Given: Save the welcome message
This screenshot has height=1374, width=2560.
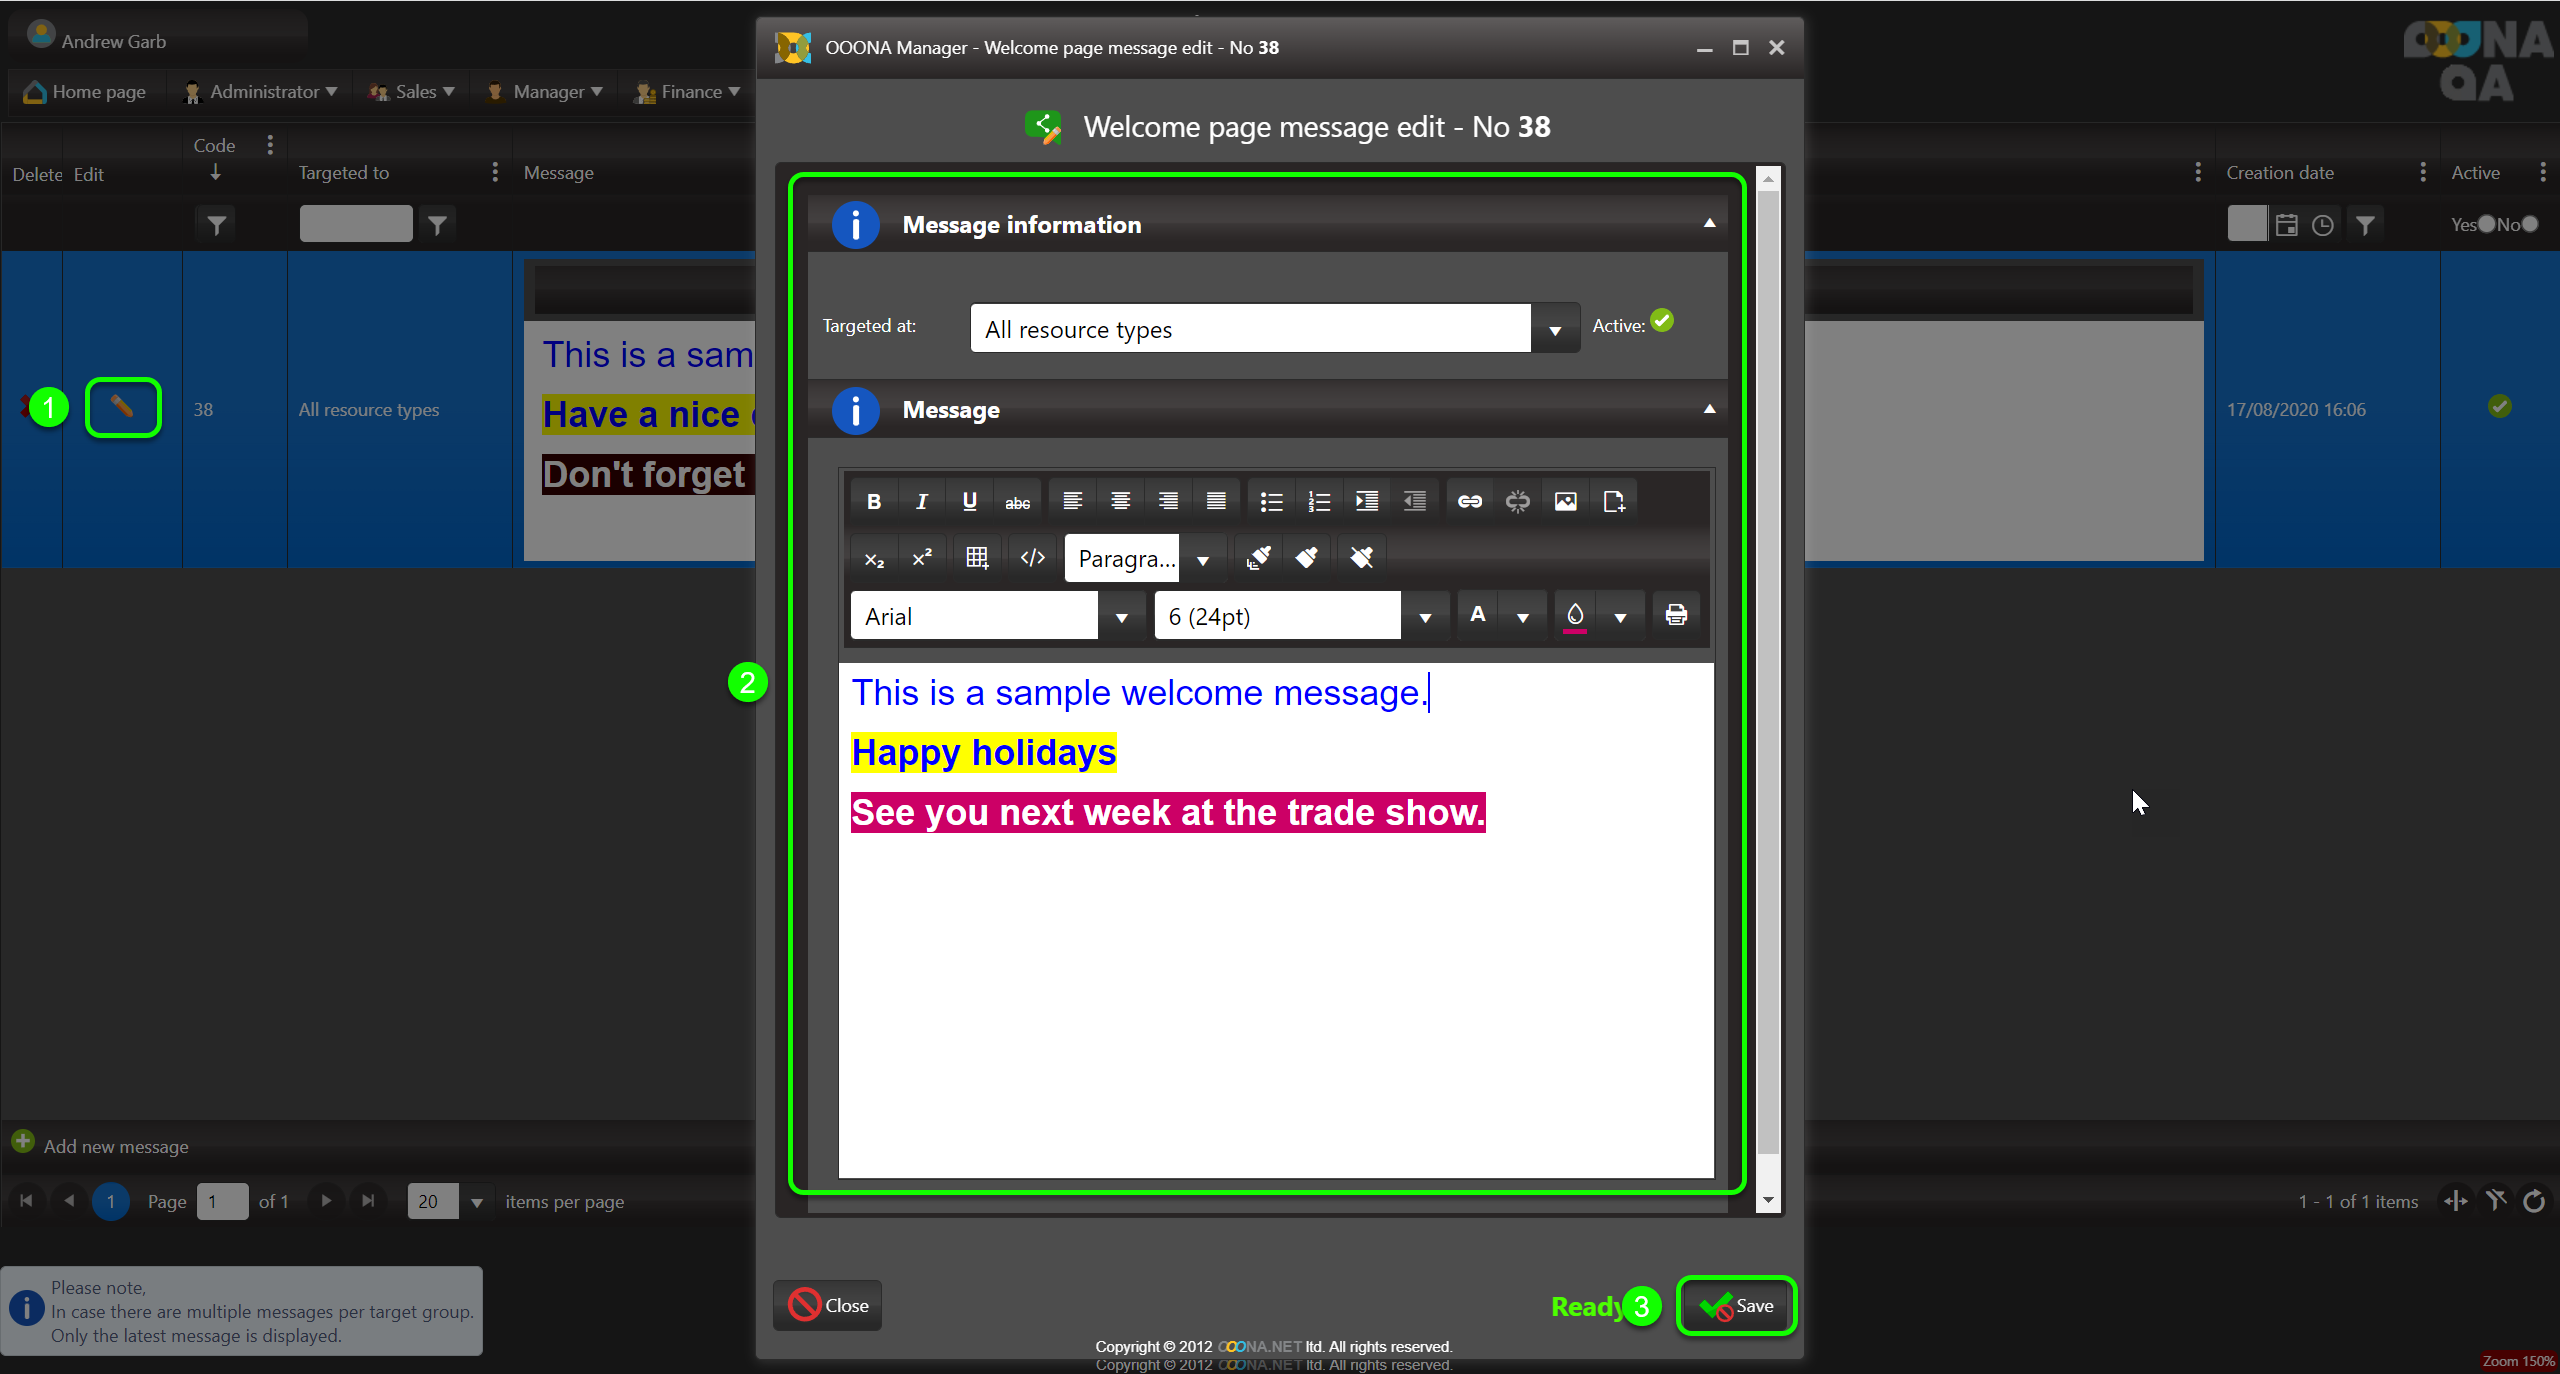Looking at the screenshot, I should tap(1737, 1306).
